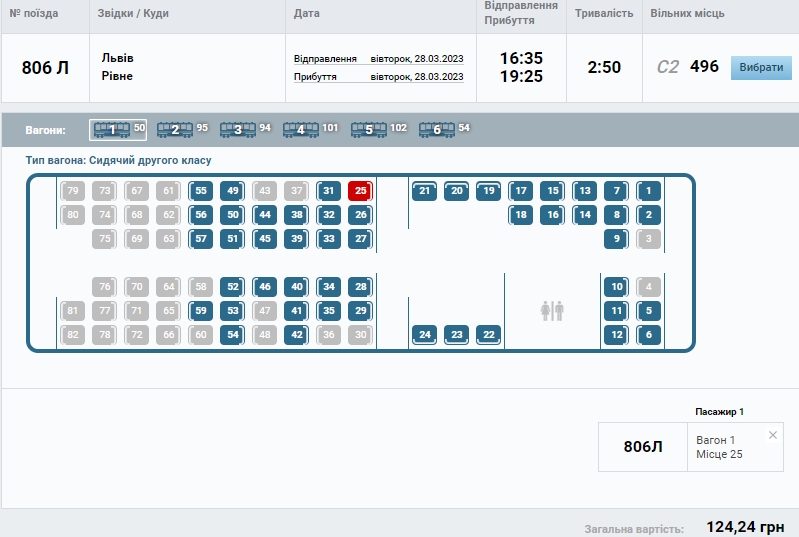Select train car number 2 icon

point(174,129)
